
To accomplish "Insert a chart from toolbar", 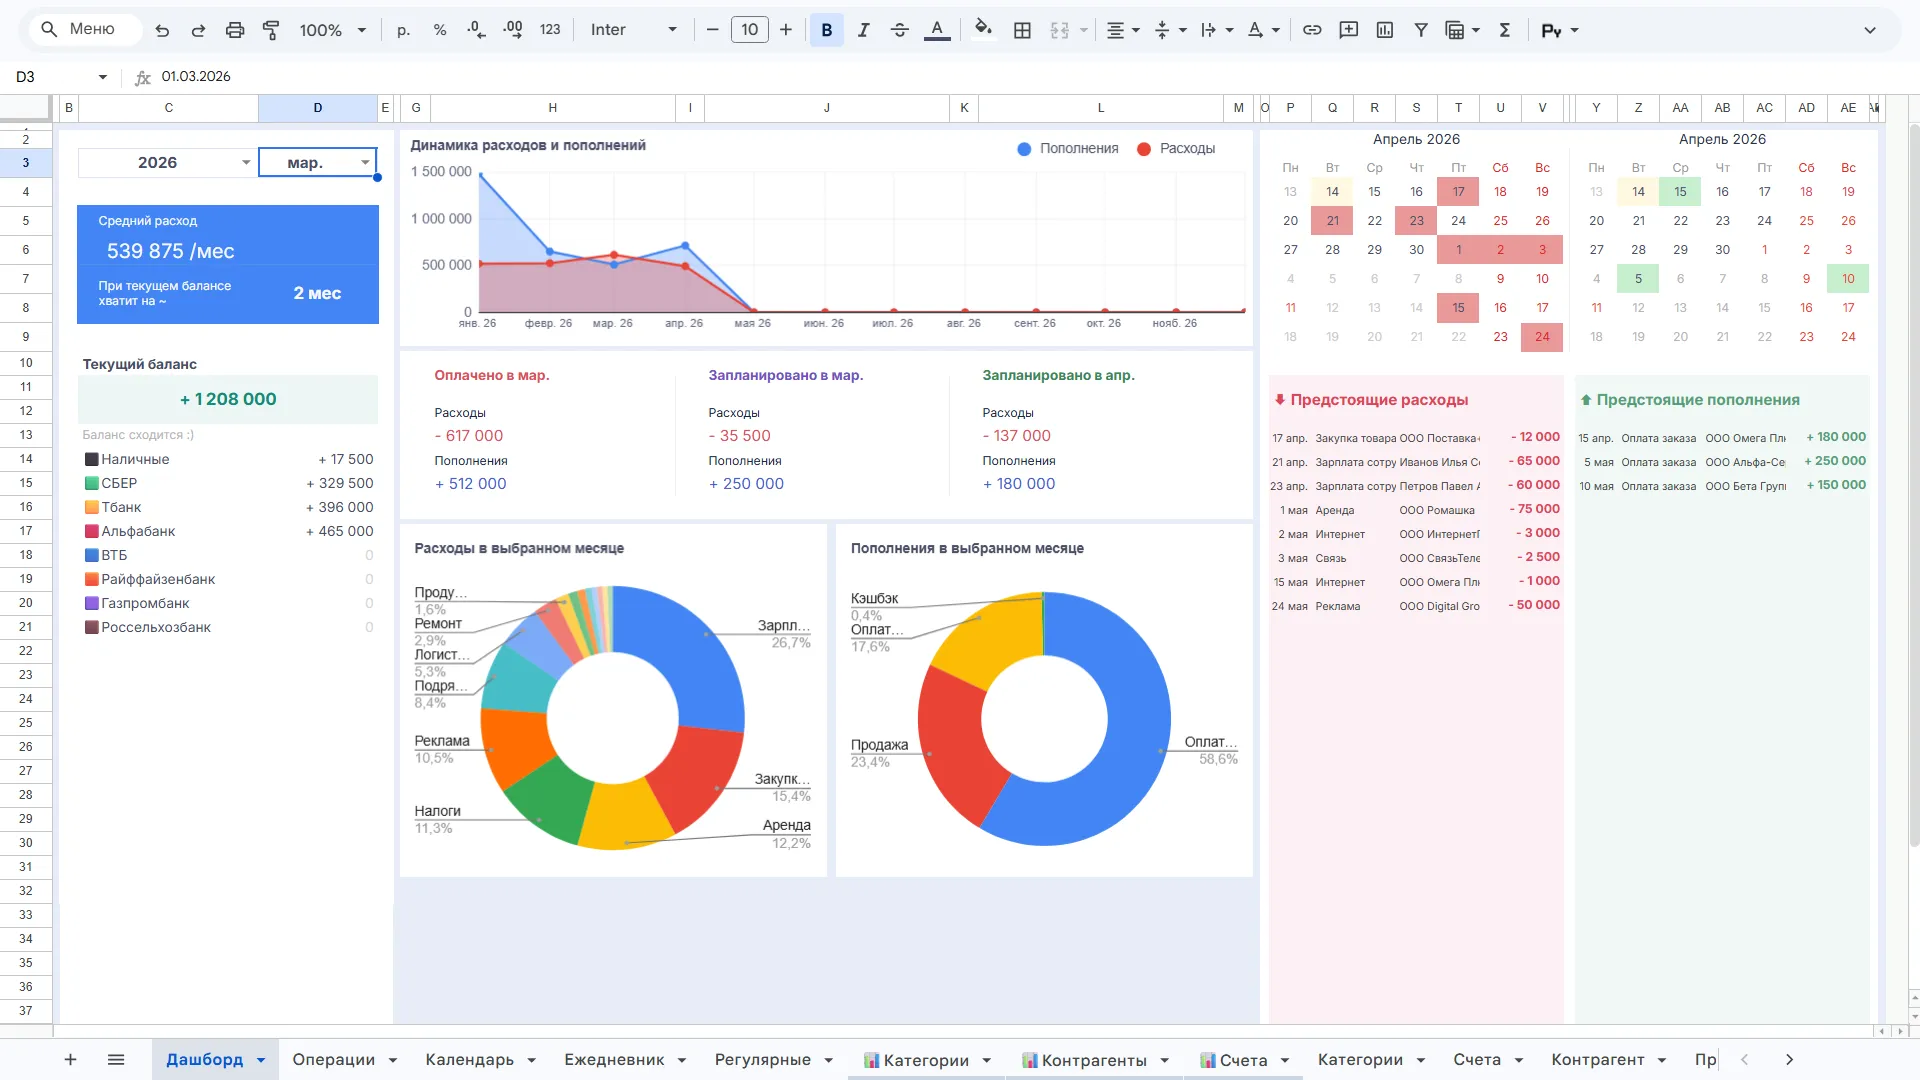I will [1385, 30].
